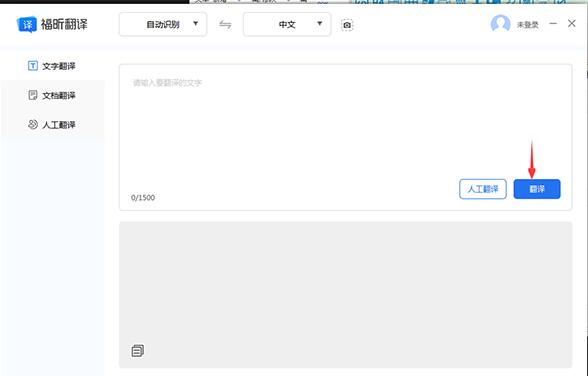Screen dimensions: 588x376
Task: Minimize the translator window
Action: tap(553, 24)
